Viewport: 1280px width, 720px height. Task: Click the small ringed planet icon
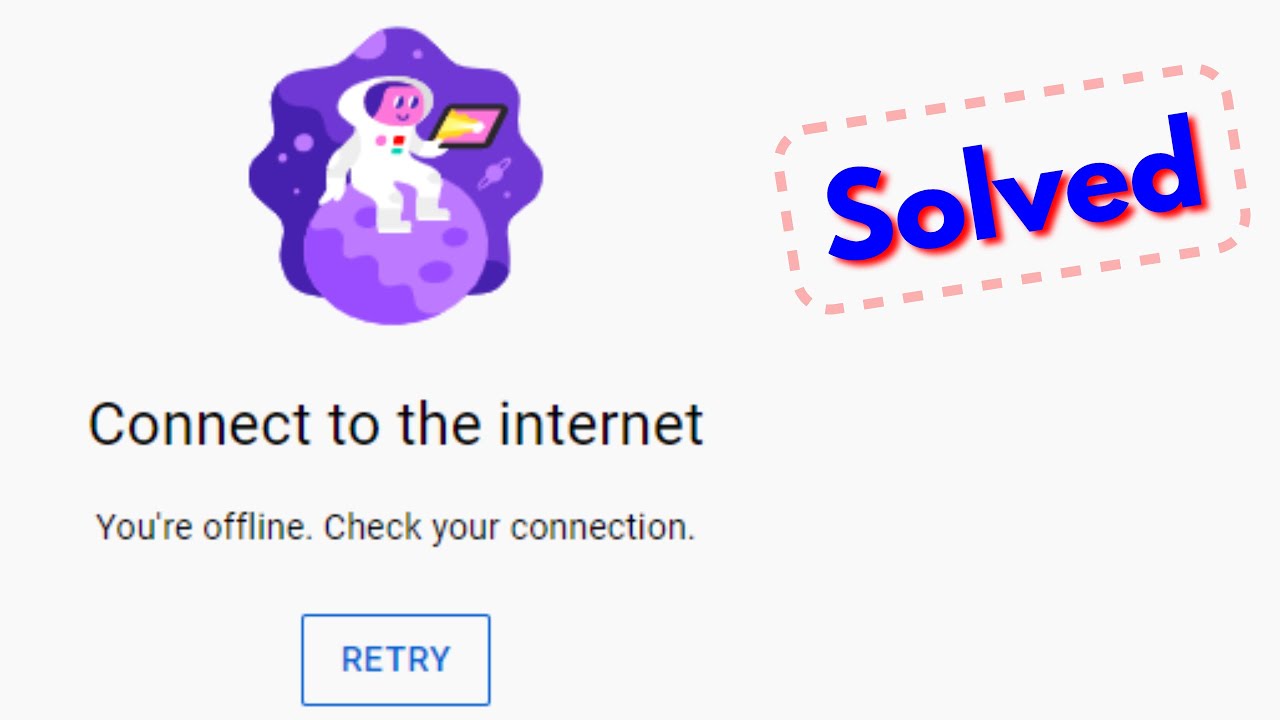[x=494, y=174]
